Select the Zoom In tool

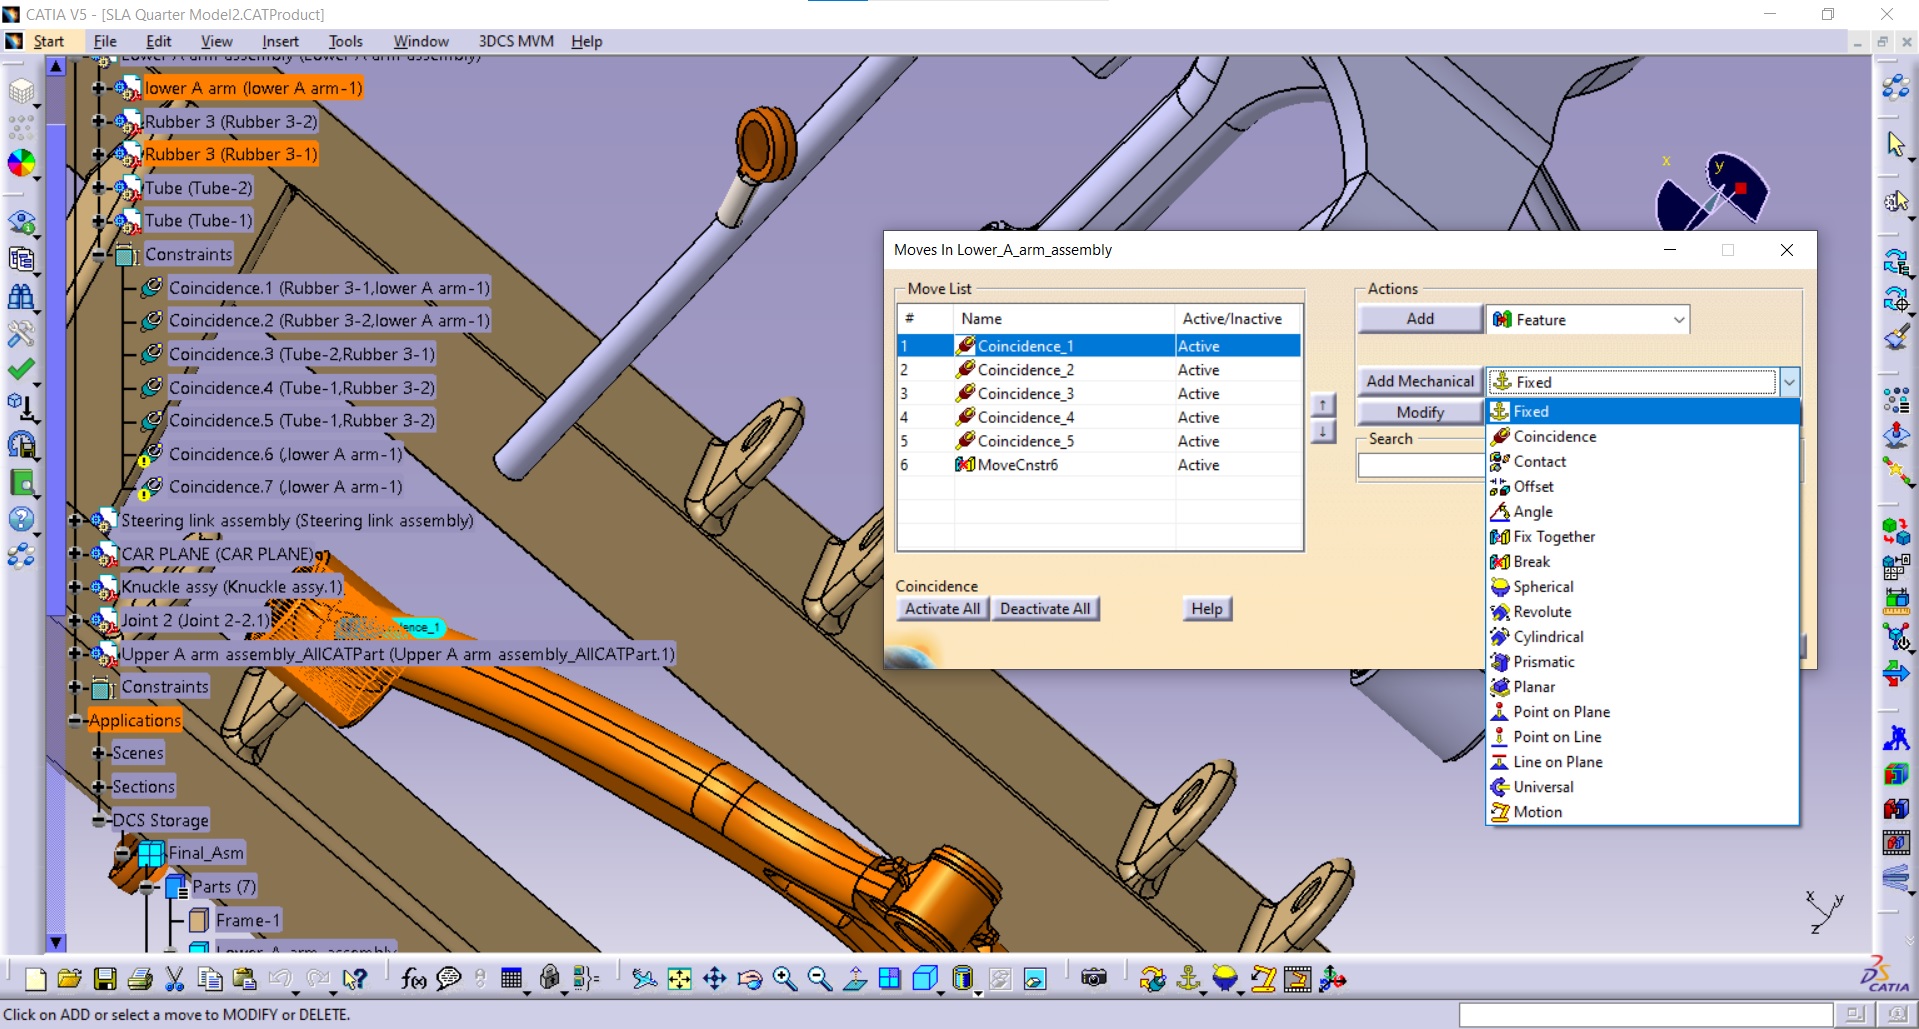pyautogui.click(x=784, y=981)
